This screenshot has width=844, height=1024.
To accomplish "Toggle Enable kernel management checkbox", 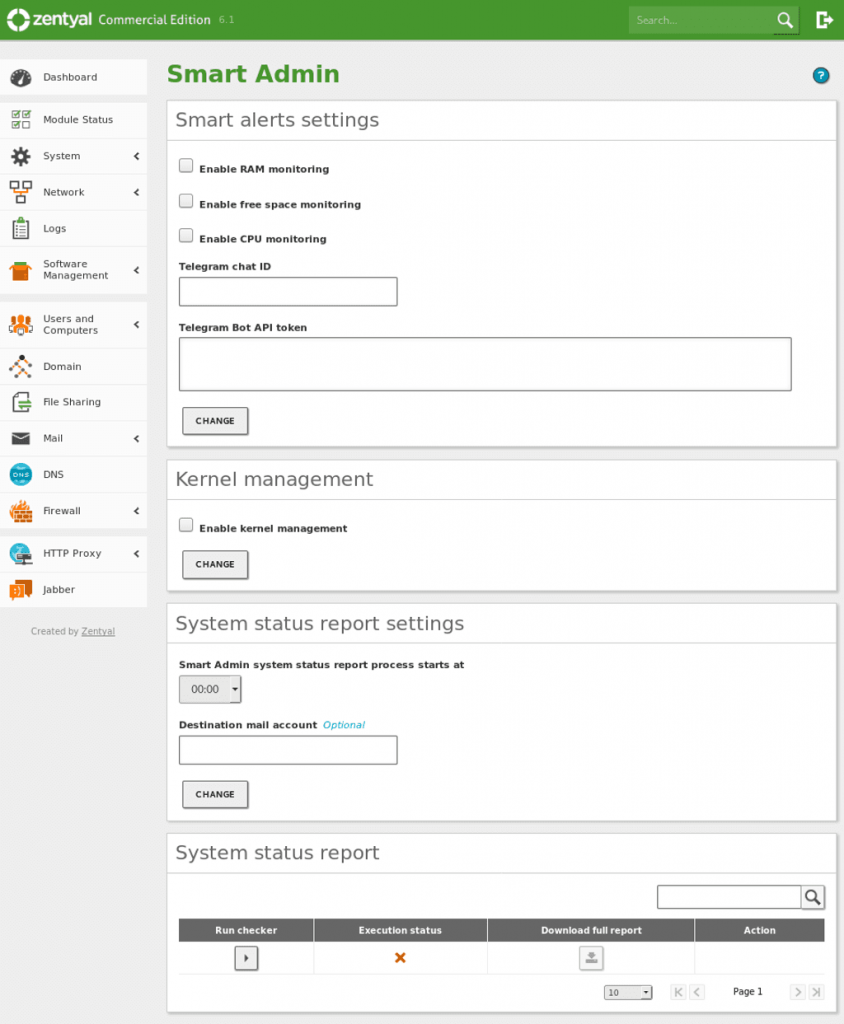I will point(186,525).
